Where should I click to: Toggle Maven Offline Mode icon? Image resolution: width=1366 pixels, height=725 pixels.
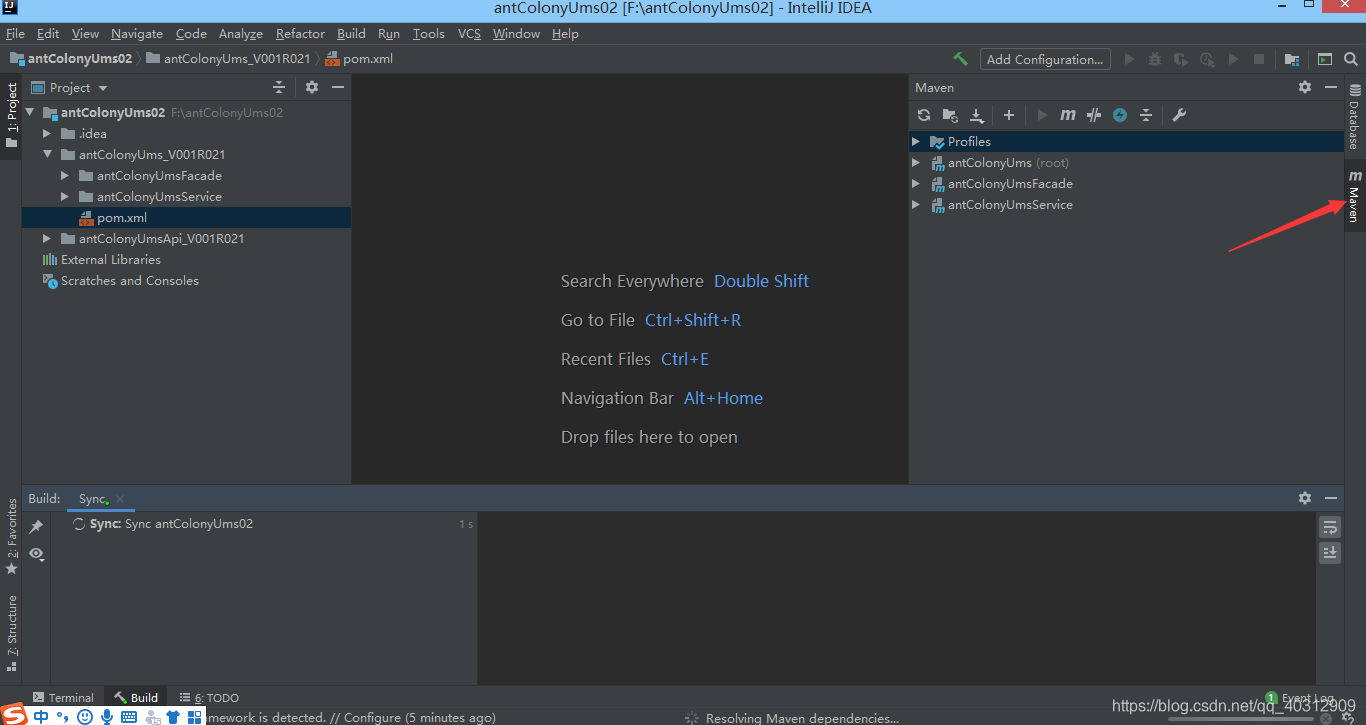click(1094, 115)
